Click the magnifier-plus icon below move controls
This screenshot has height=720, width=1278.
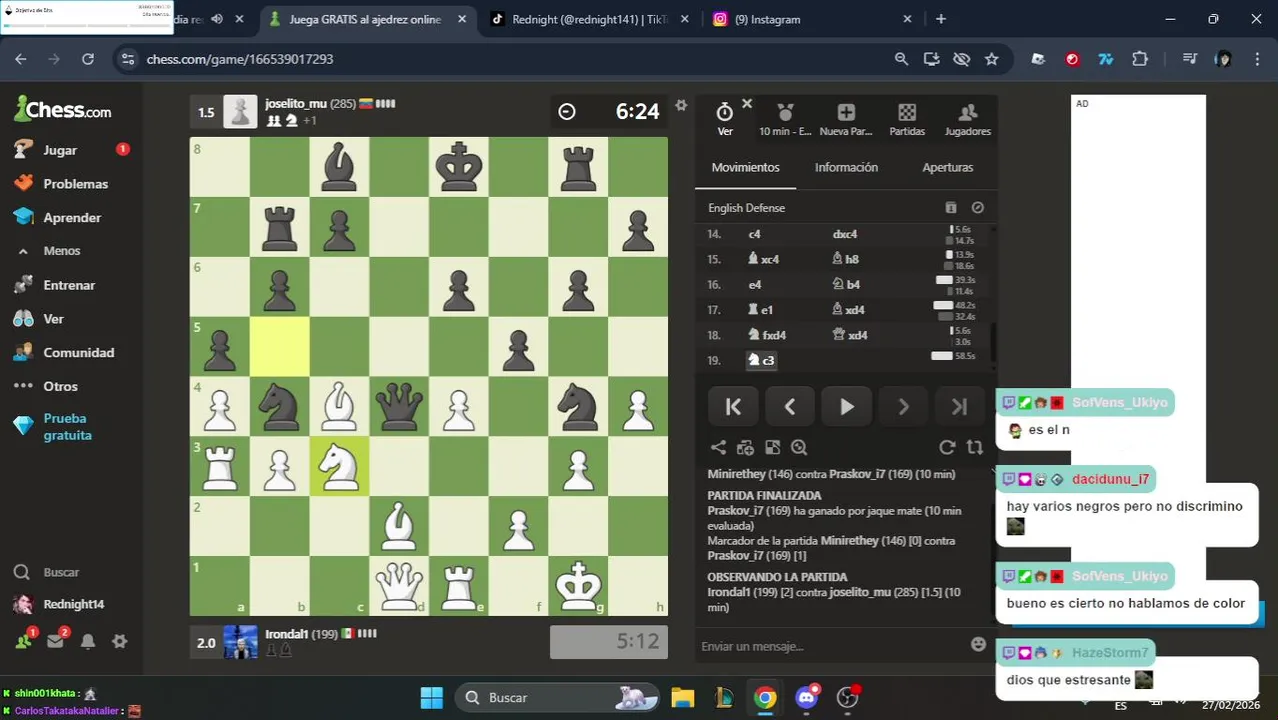799,448
